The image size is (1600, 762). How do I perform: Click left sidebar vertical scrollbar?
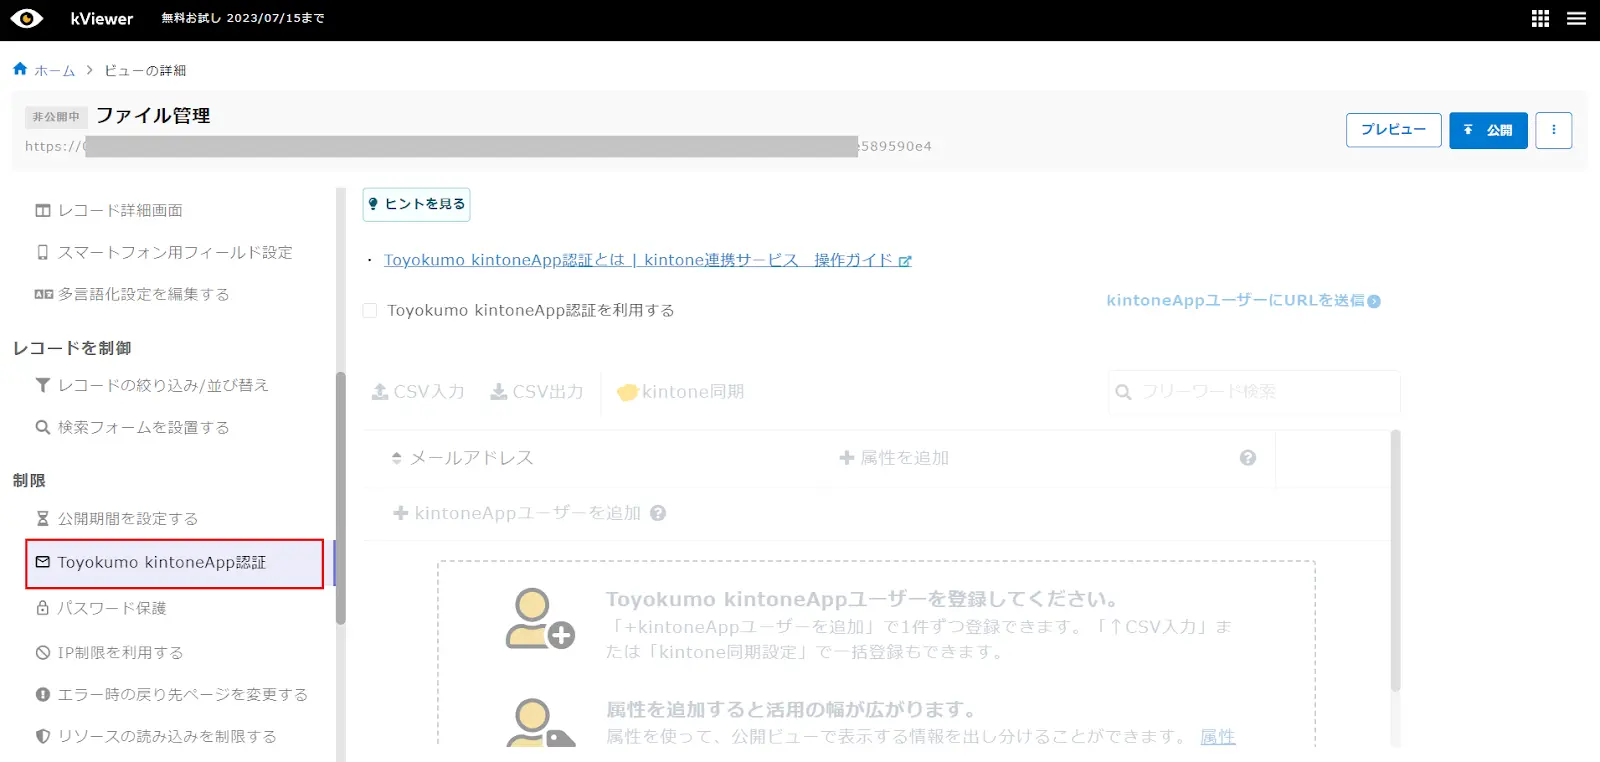pyautogui.click(x=341, y=498)
